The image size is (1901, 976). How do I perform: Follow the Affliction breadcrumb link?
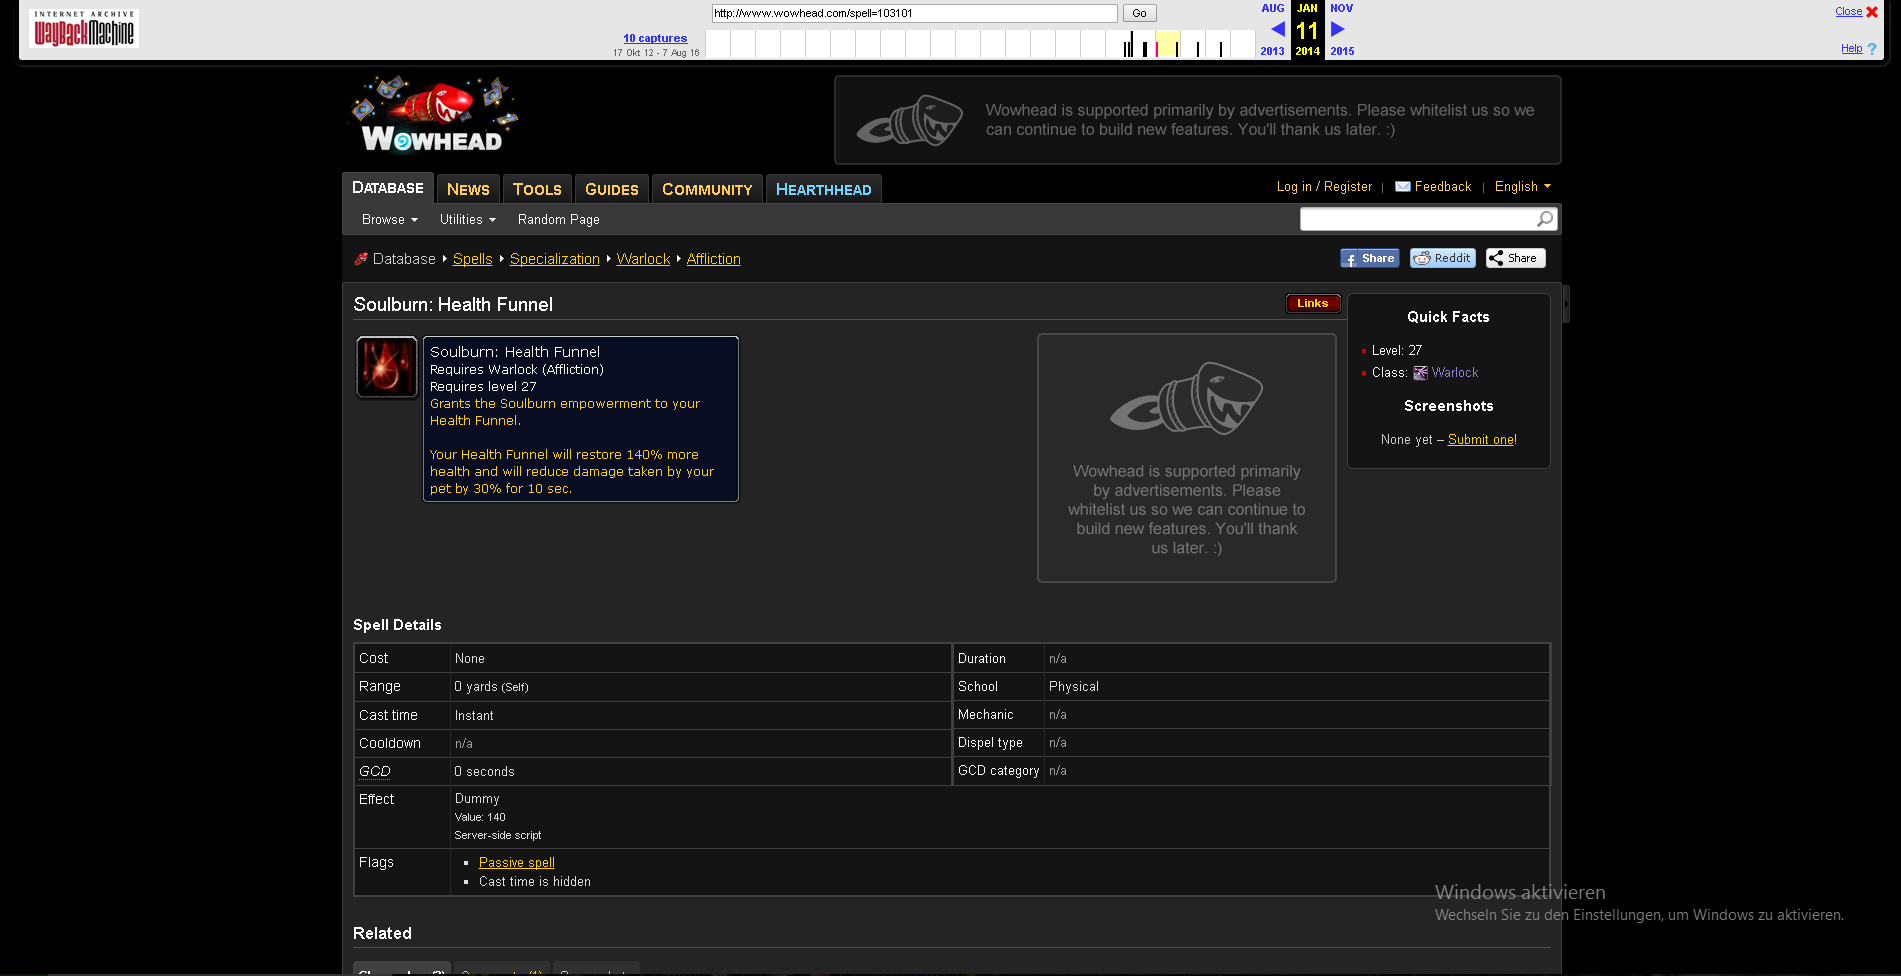(714, 259)
